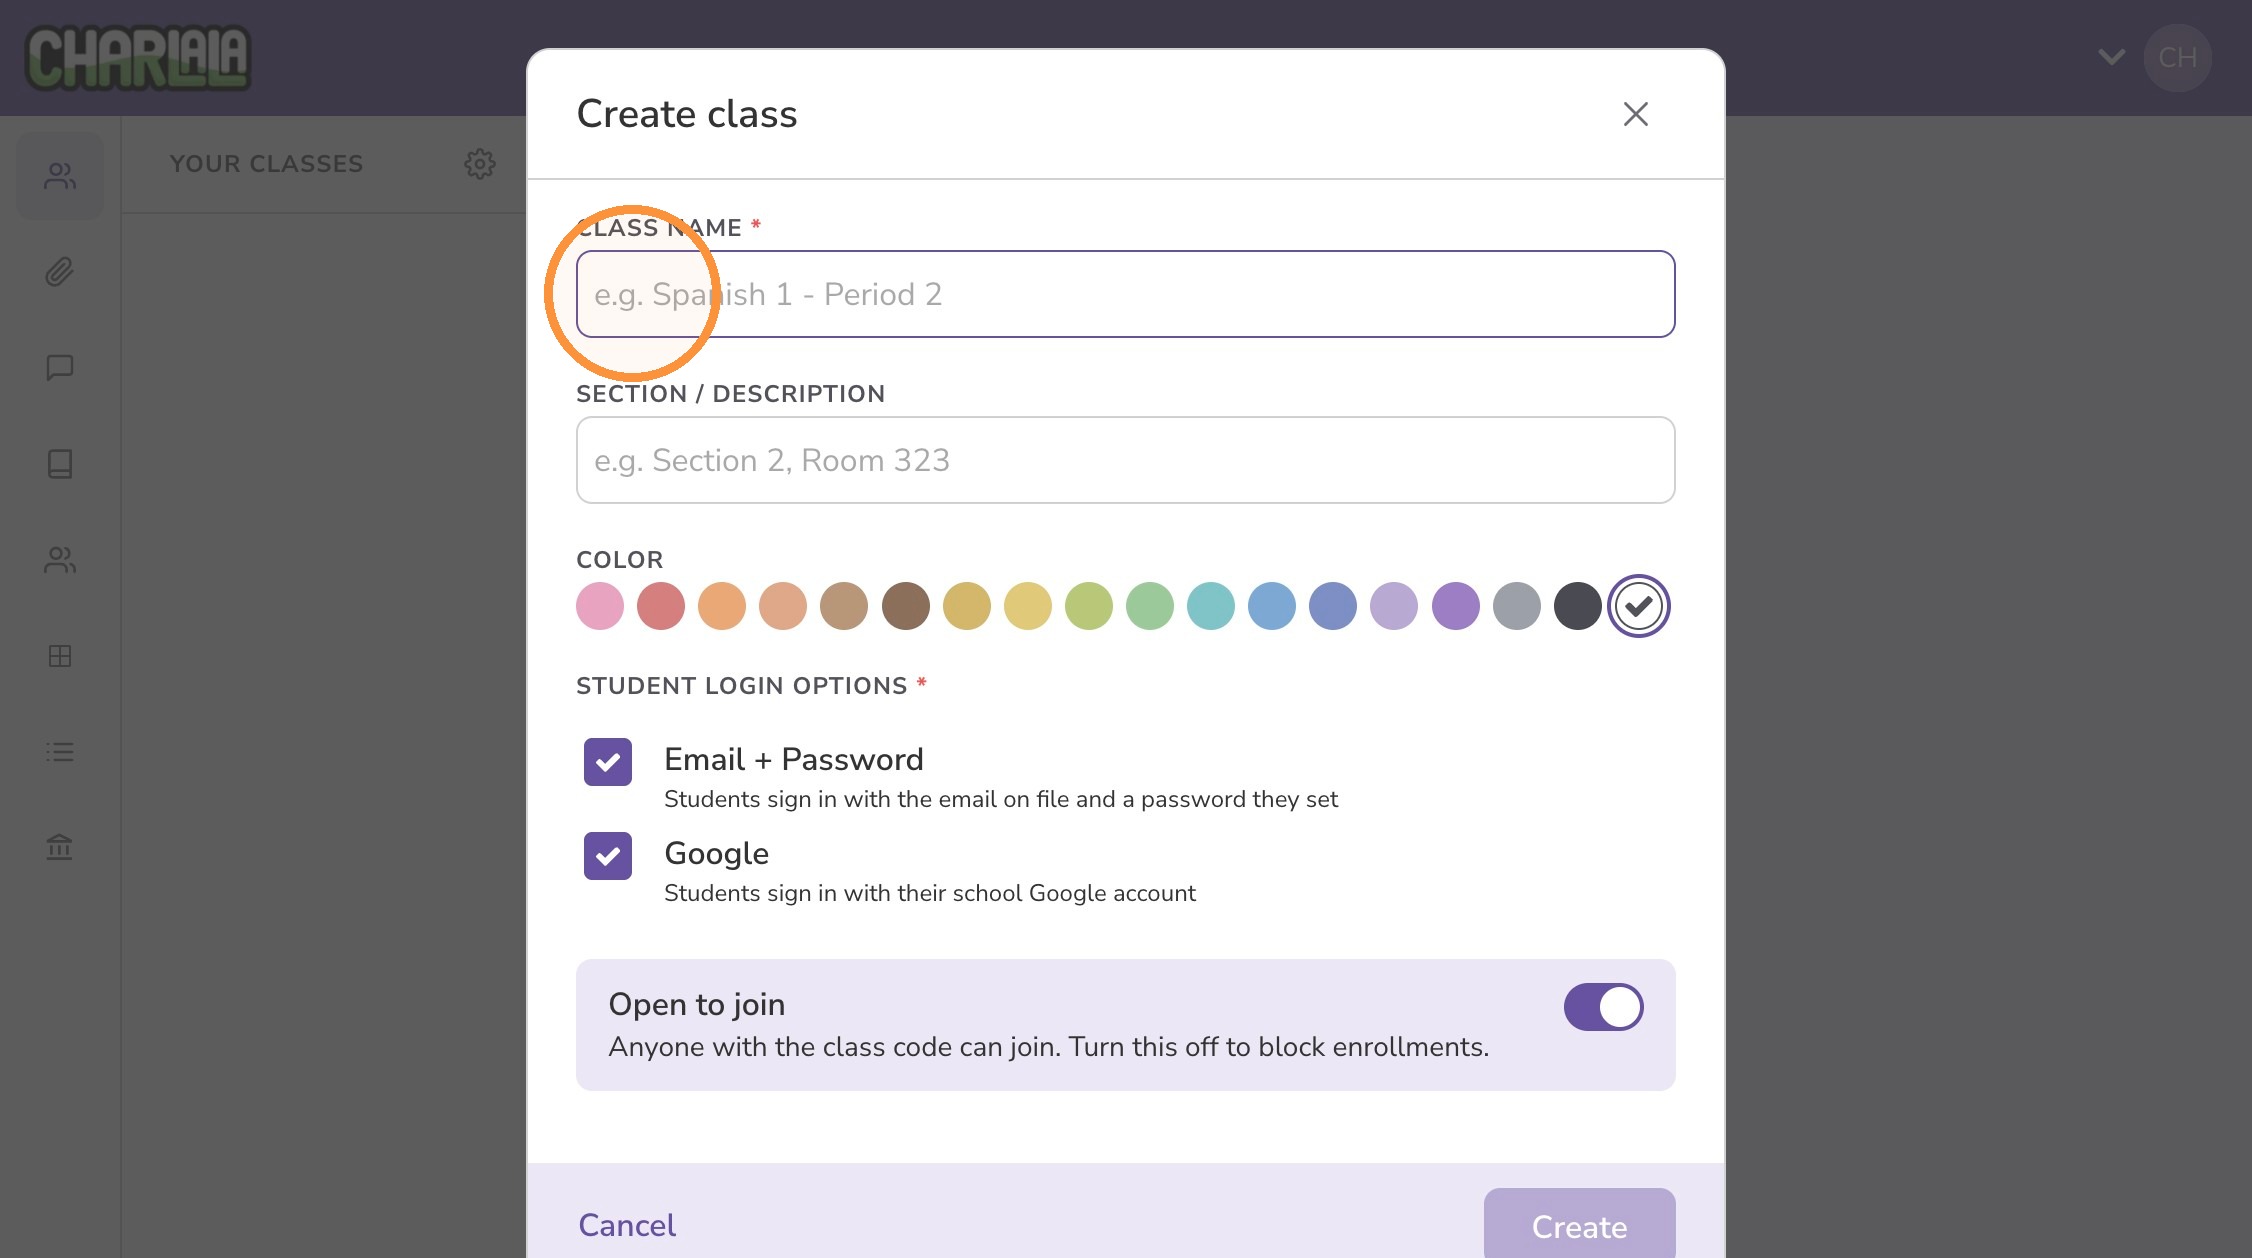
Task: Click Cancel in the dialog
Action: click(627, 1225)
